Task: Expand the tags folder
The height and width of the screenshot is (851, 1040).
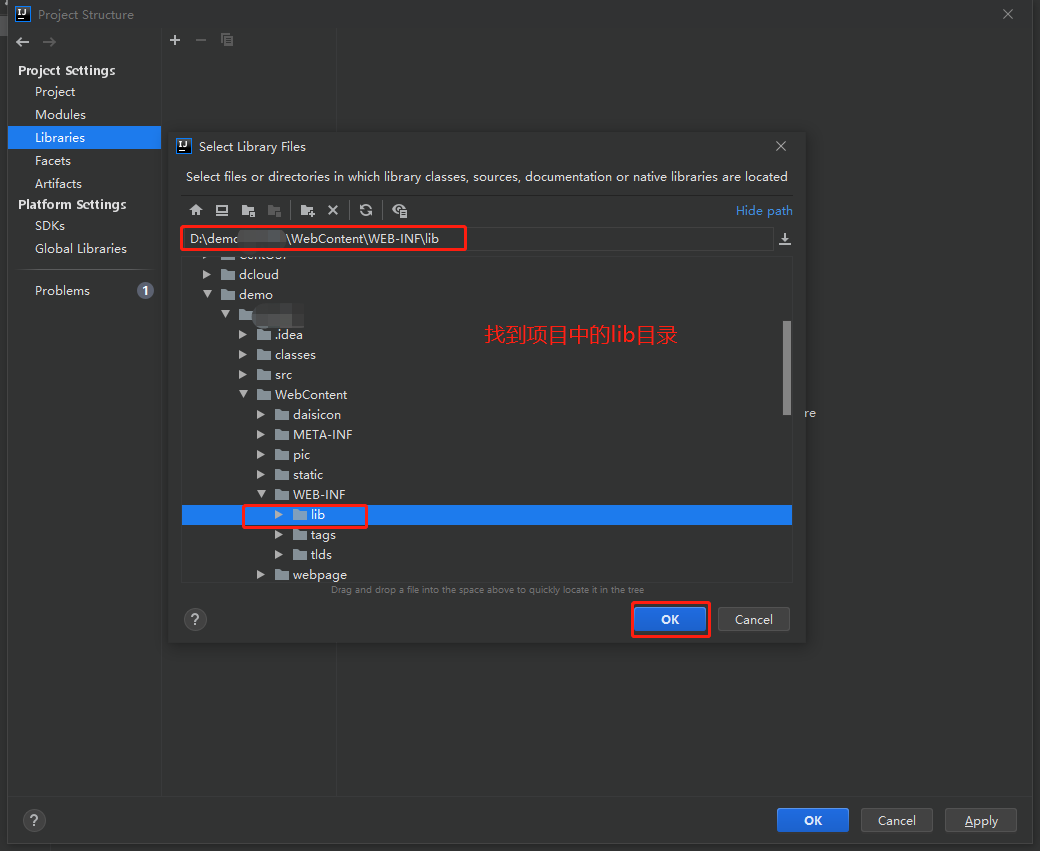Action: tap(279, 535)
